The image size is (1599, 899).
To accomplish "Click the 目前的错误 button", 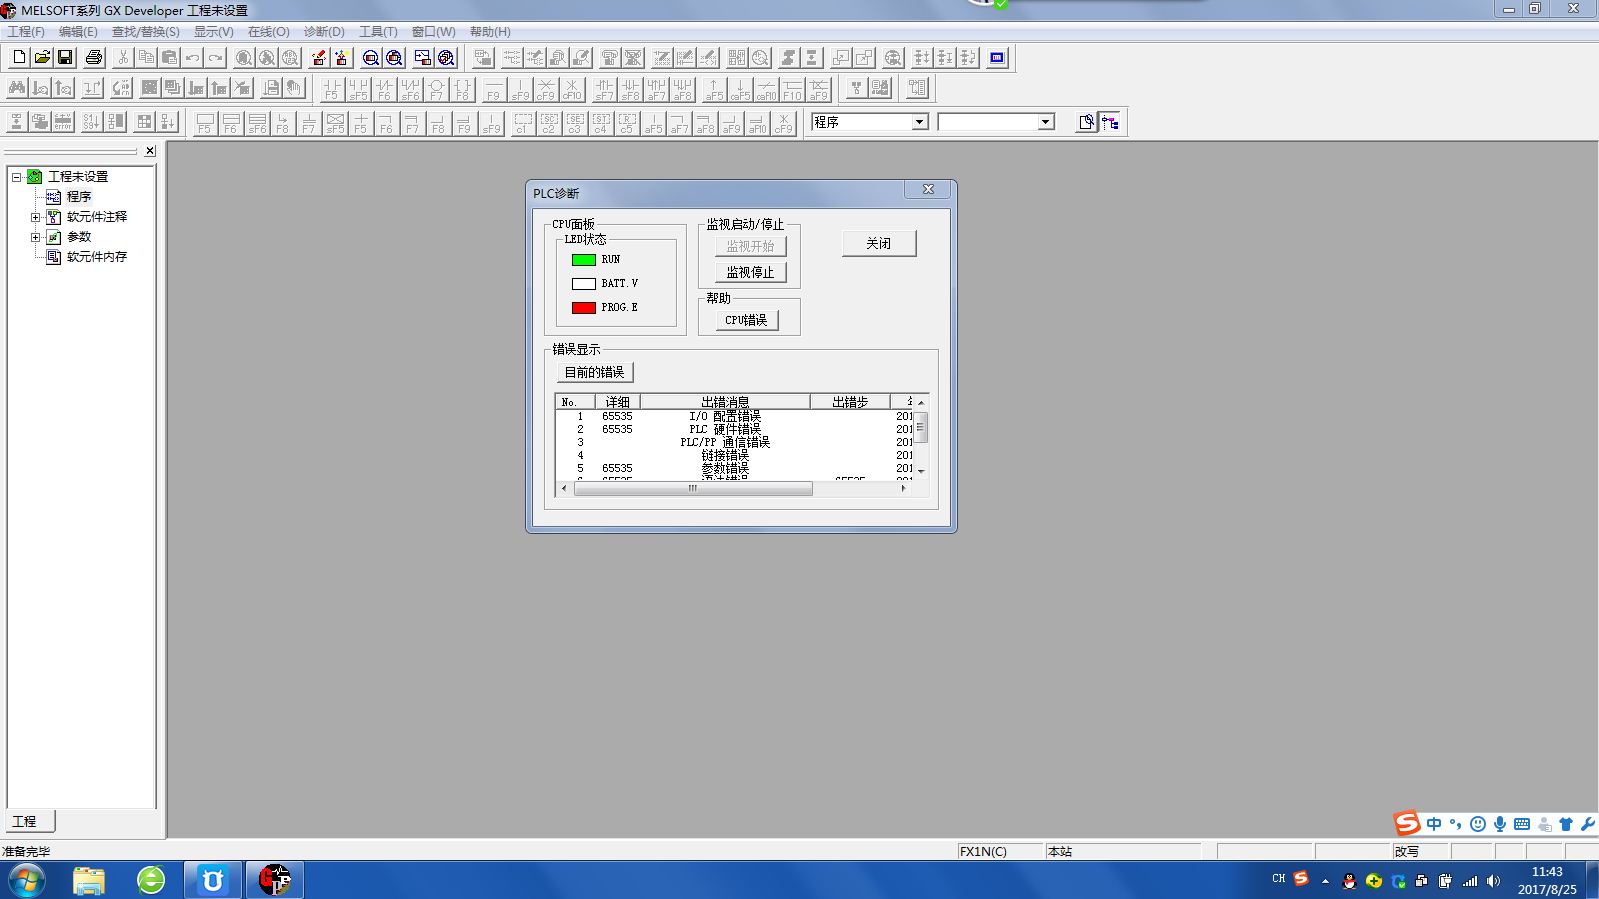I will [594, 372].
